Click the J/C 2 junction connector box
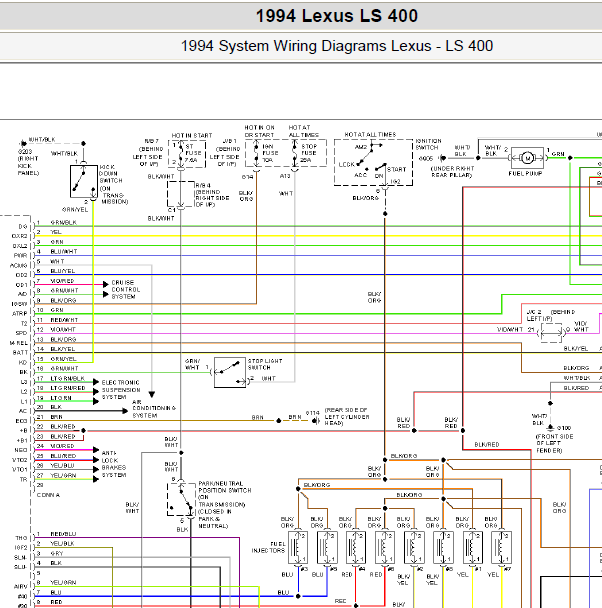Image resolution: width=602 pixels, height=608 pixels. 551,333
